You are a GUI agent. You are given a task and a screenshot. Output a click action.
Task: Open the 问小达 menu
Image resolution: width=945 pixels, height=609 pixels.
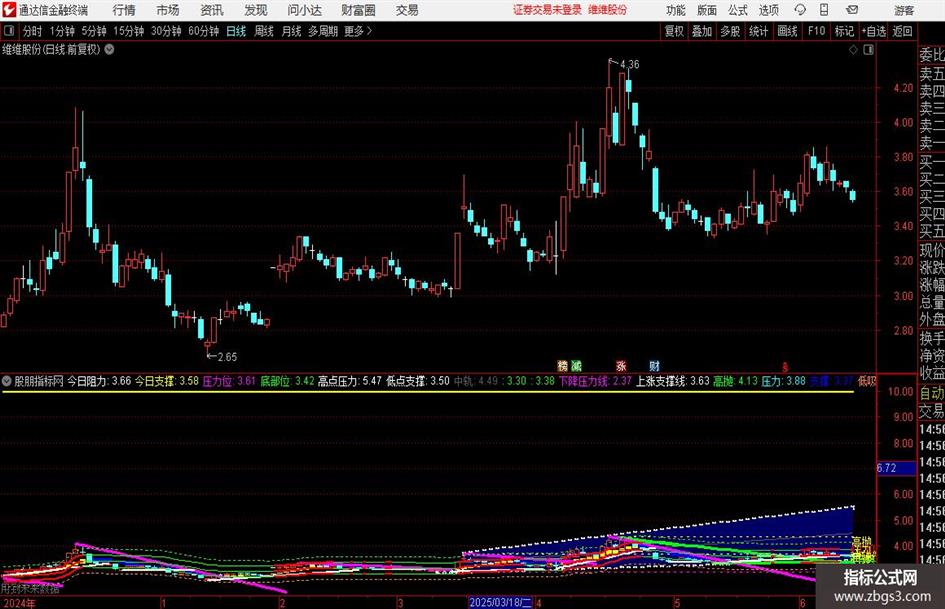coord(304,10)
